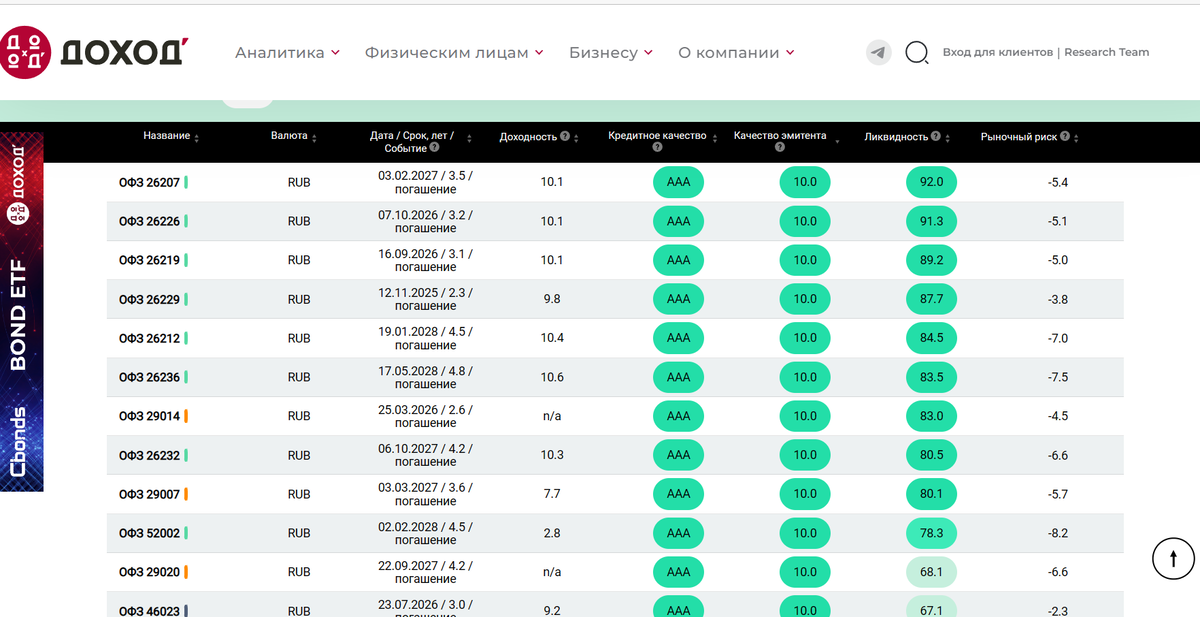Click yield value 7.7
1200x617 pixels.
pyautogui.click(x=552, y=494)
